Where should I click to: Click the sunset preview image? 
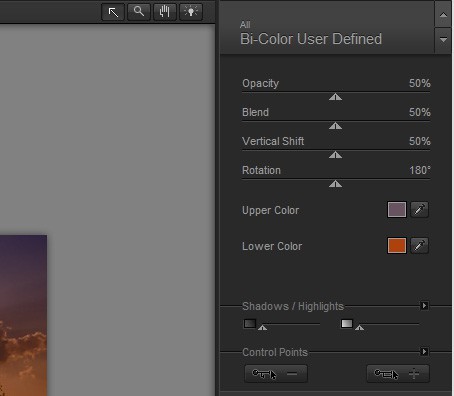[23, 315]
